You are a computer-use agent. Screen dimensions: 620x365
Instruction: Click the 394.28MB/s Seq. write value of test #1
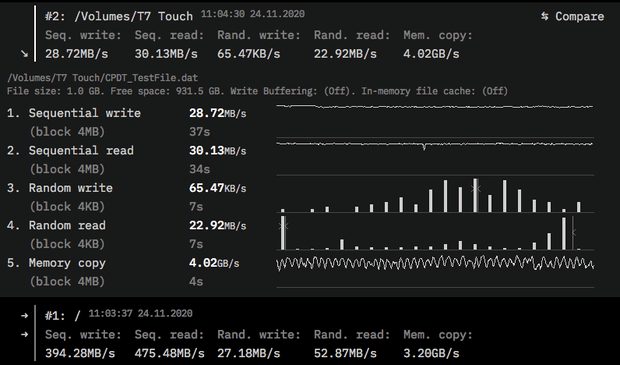(80, 353)
